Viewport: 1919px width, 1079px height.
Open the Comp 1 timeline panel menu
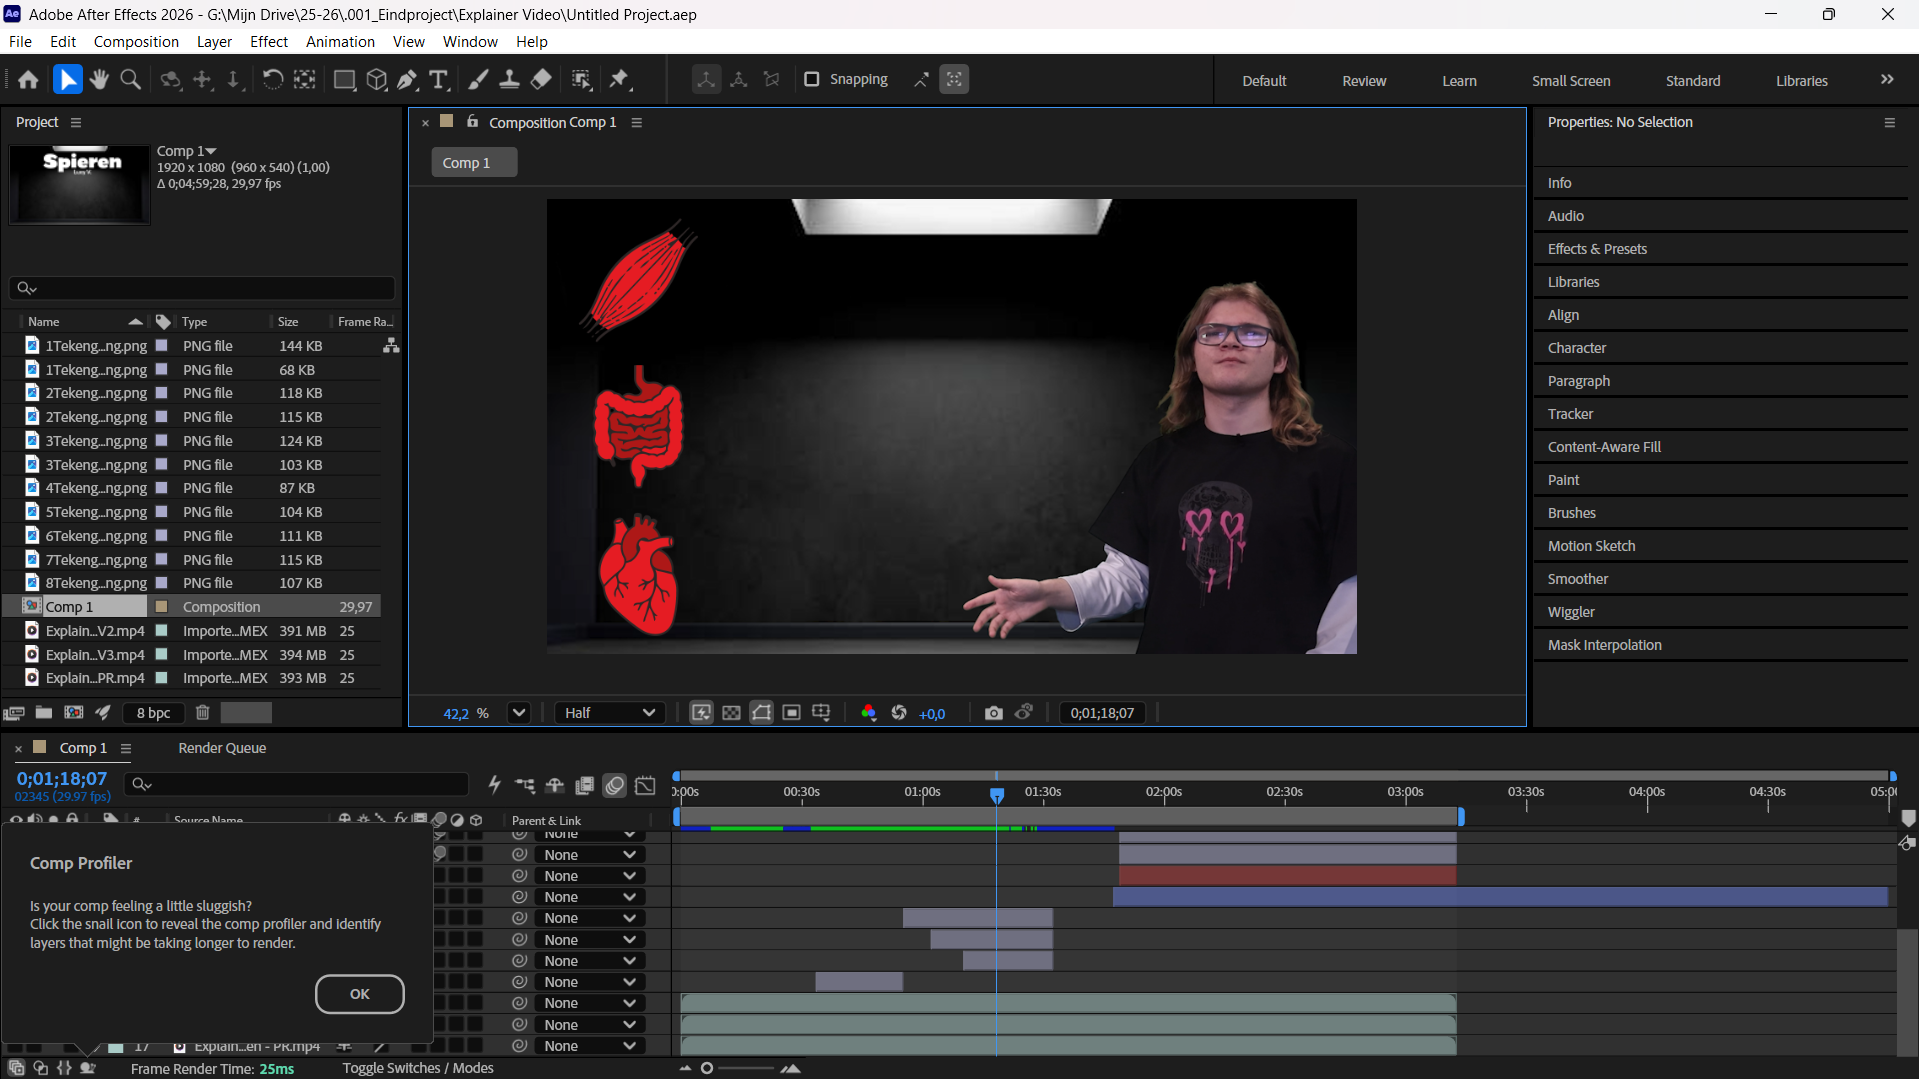click(126, 749)
